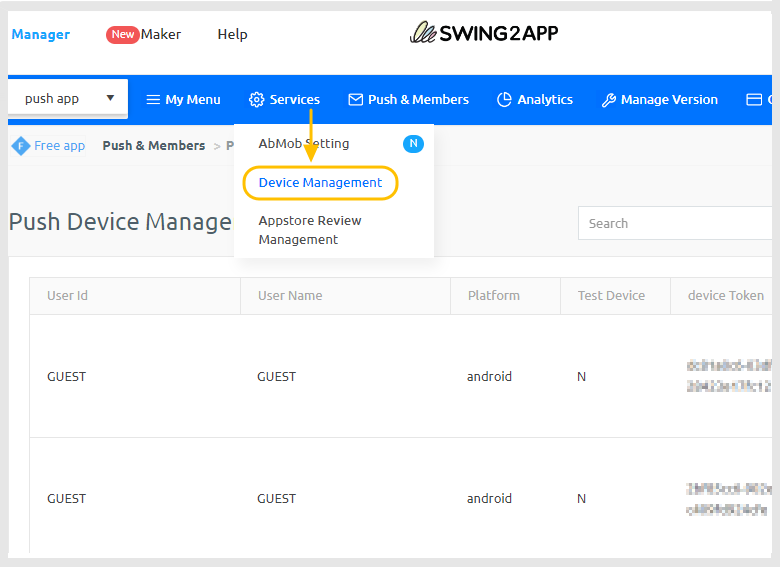Open the Help menu
Image resolution: width=780 pixels, height=567 pixels.
click(232, 34)
